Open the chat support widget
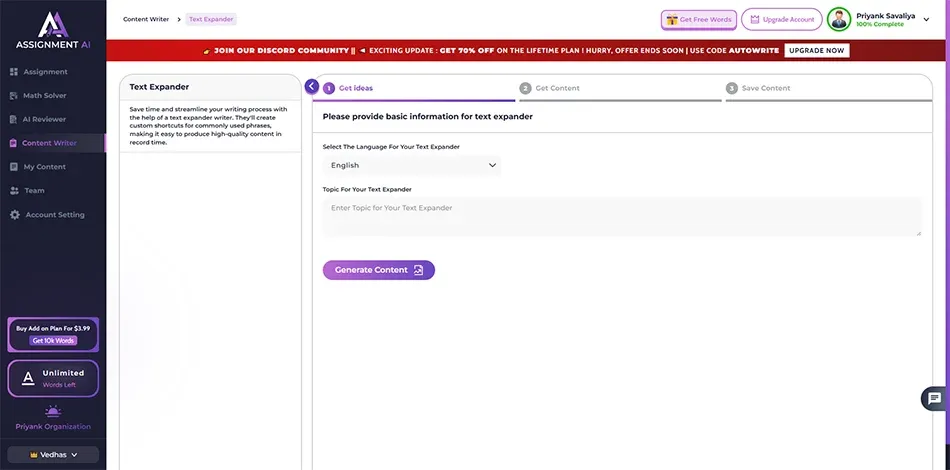This screenshot has height=470, width=950. pyautogui.click(x=934, y=398)
